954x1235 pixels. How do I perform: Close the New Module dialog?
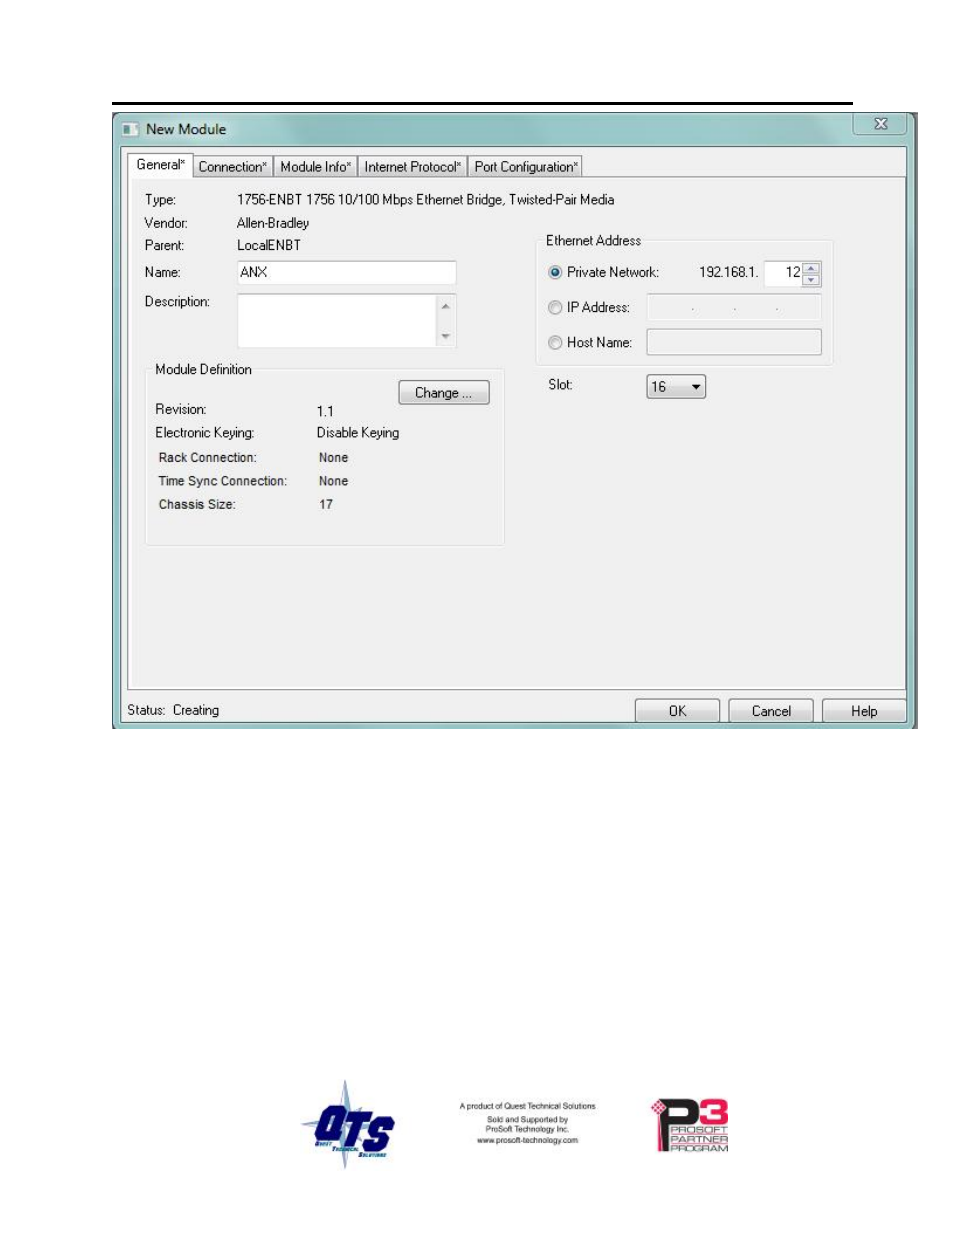[880, 124]
